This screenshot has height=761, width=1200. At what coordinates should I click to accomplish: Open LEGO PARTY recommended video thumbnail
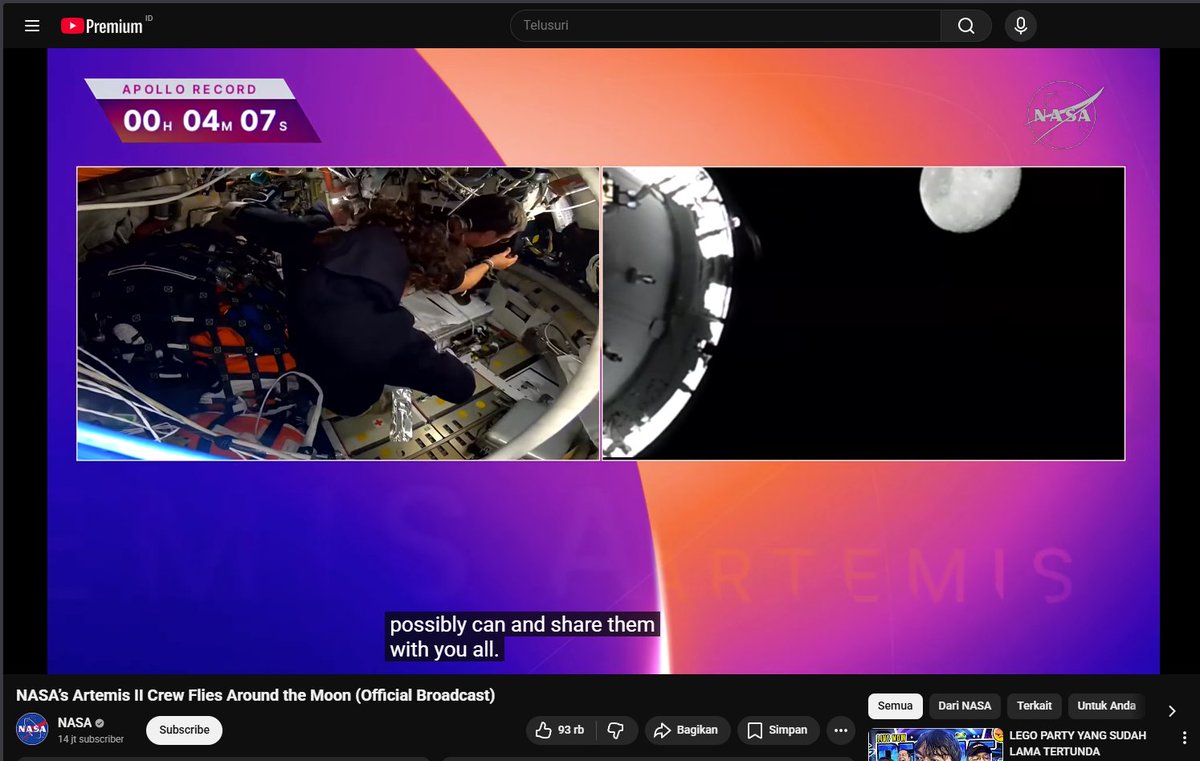point(935,745)
